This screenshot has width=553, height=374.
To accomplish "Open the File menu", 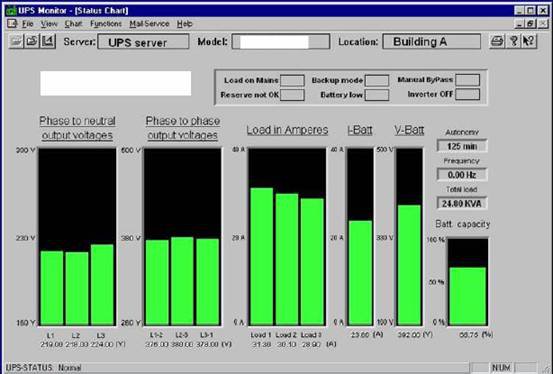I will (28, 24).
